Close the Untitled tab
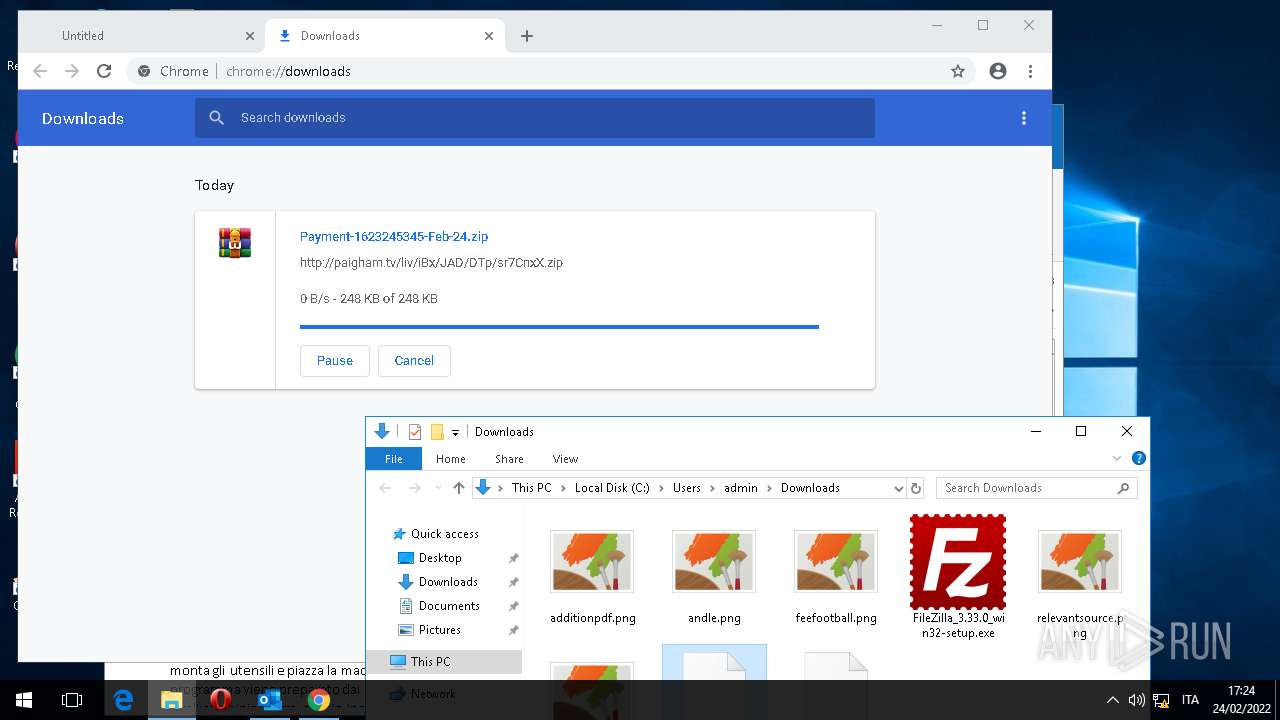This screenshot has width=1280, height=720. [250, 36]
